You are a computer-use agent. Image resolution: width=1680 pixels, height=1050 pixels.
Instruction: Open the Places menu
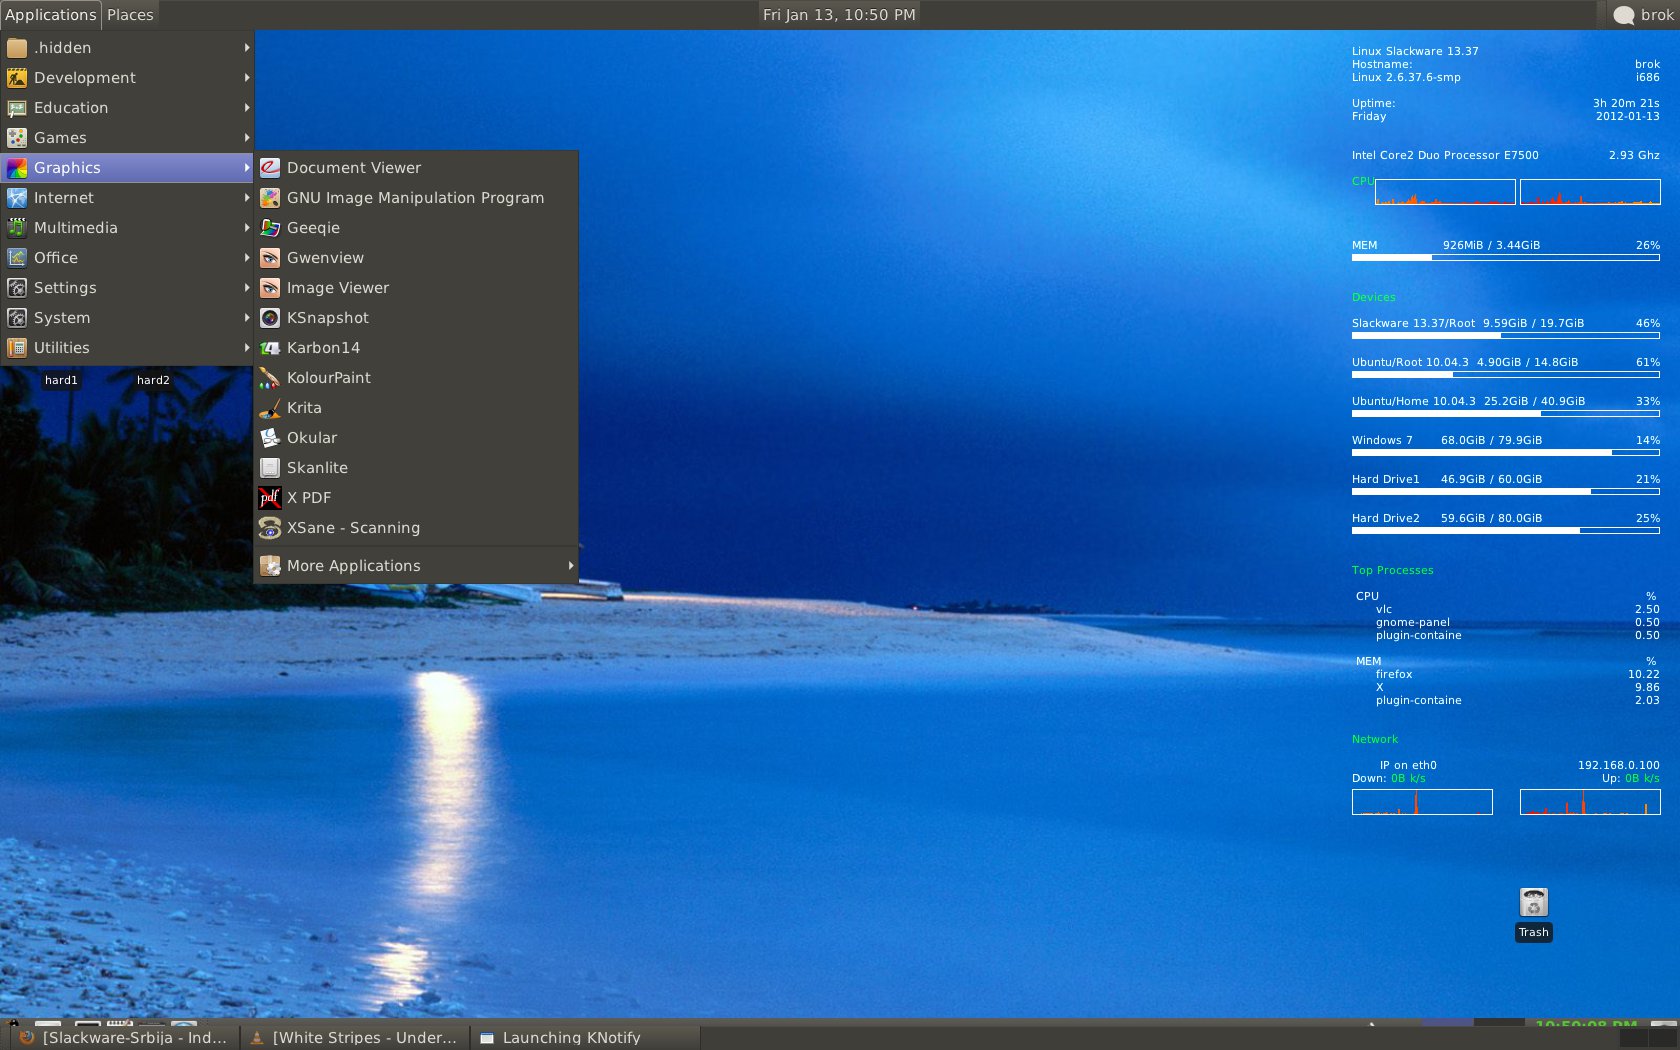tap(130, 15)
